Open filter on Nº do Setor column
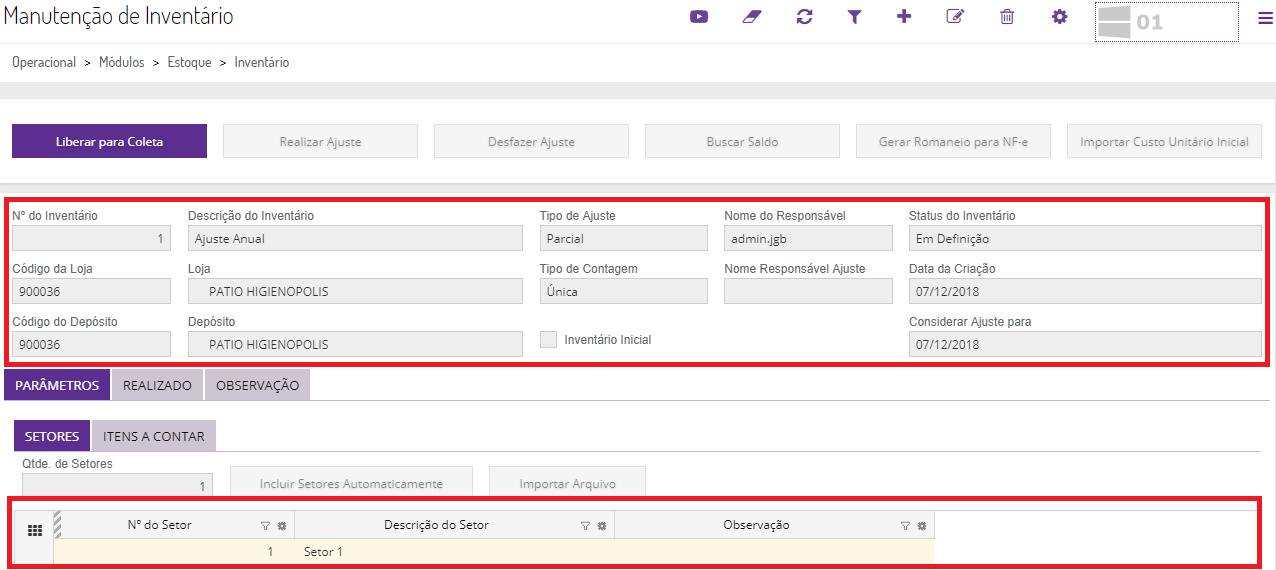The image size is (1276, 570). pos(265,526)
